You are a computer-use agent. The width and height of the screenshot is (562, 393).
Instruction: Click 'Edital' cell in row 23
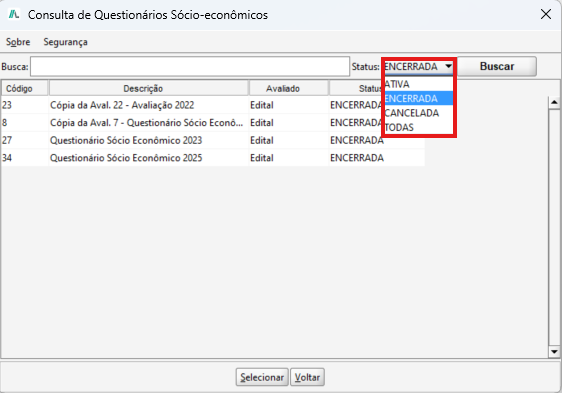click(289, 105)
